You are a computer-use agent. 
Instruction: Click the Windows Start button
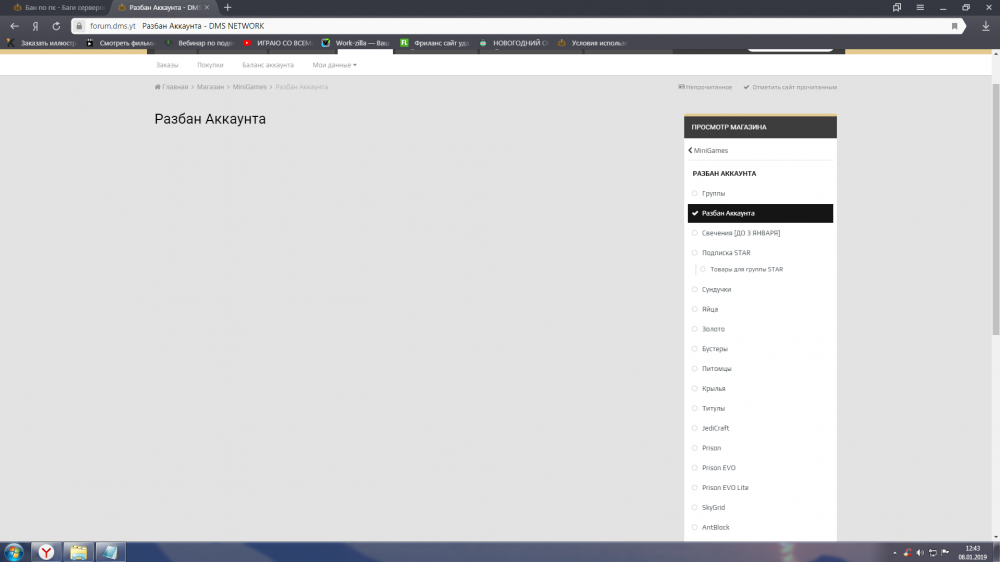pos(14,552)
